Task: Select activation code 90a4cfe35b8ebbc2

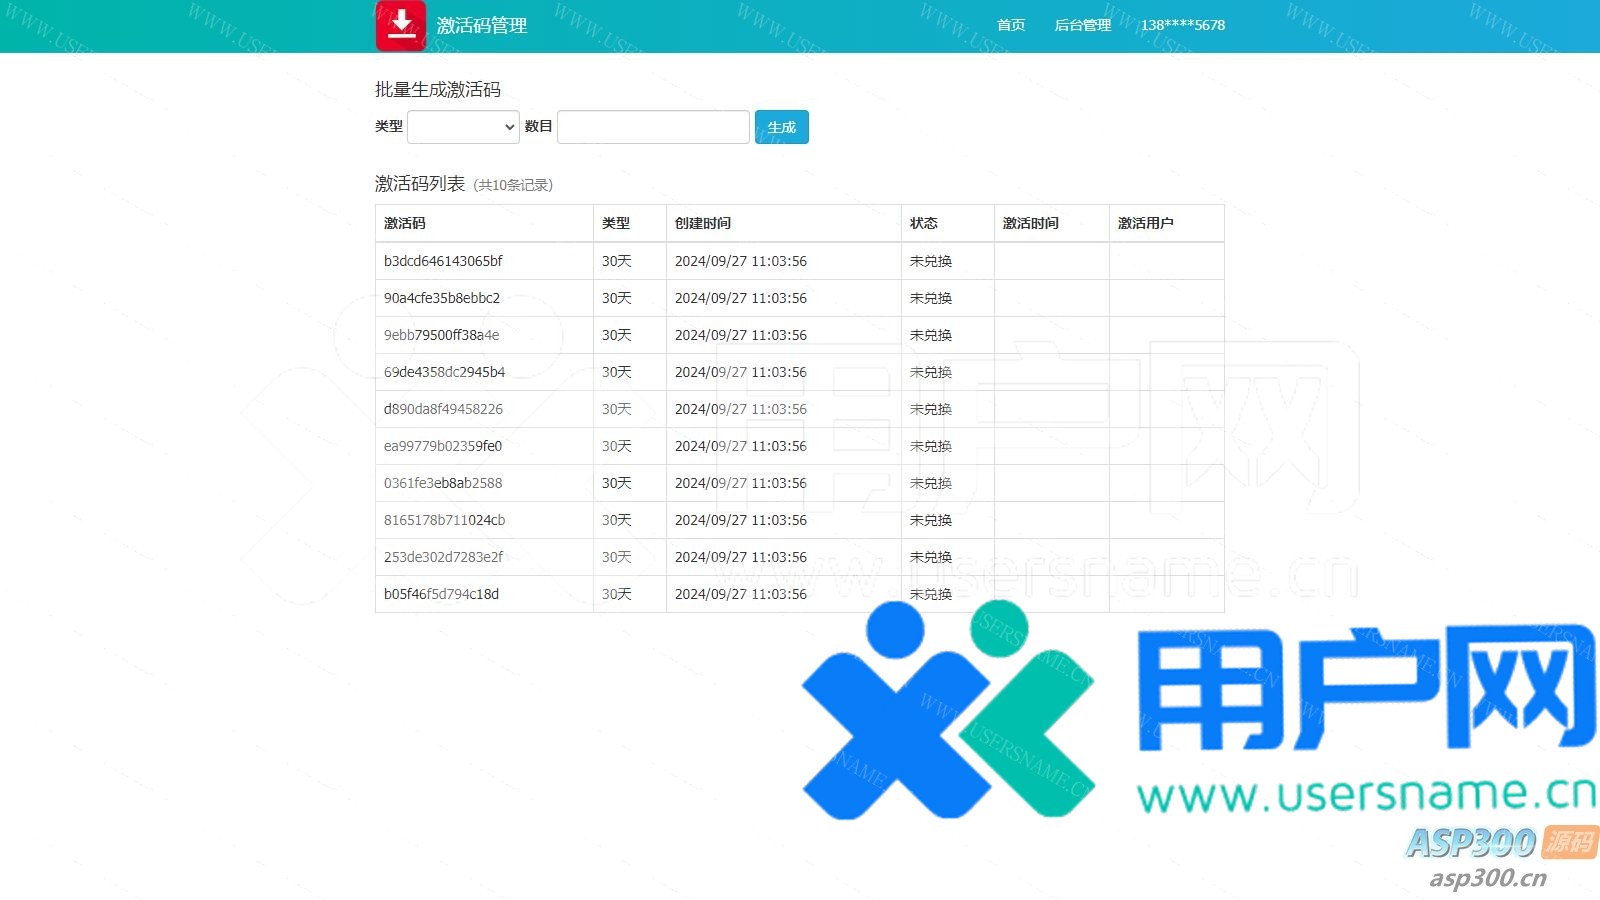Action: coord(442,298)
